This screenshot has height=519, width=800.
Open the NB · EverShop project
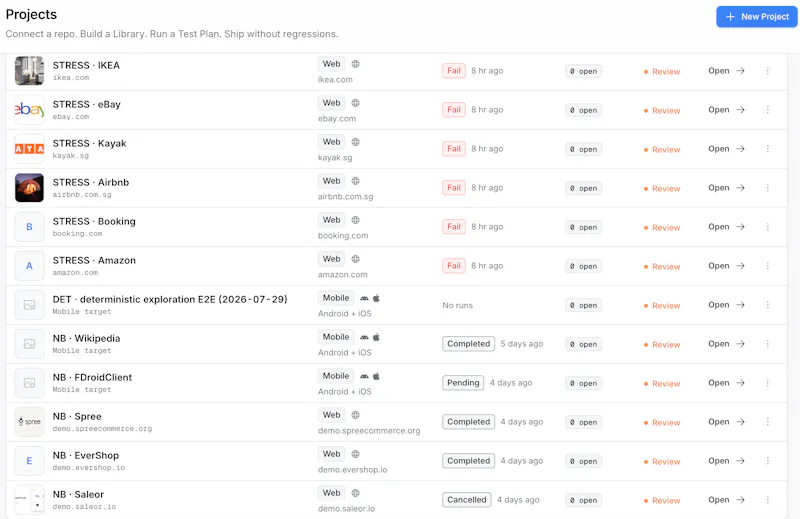click(727, 461)
